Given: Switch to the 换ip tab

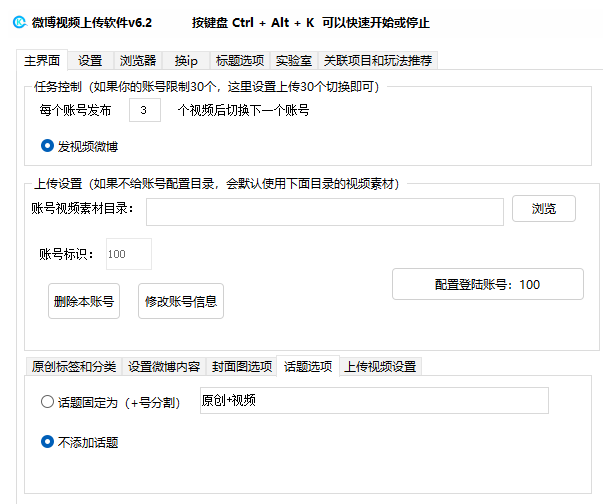Looking at the screenshot, I should pos(186,60).
